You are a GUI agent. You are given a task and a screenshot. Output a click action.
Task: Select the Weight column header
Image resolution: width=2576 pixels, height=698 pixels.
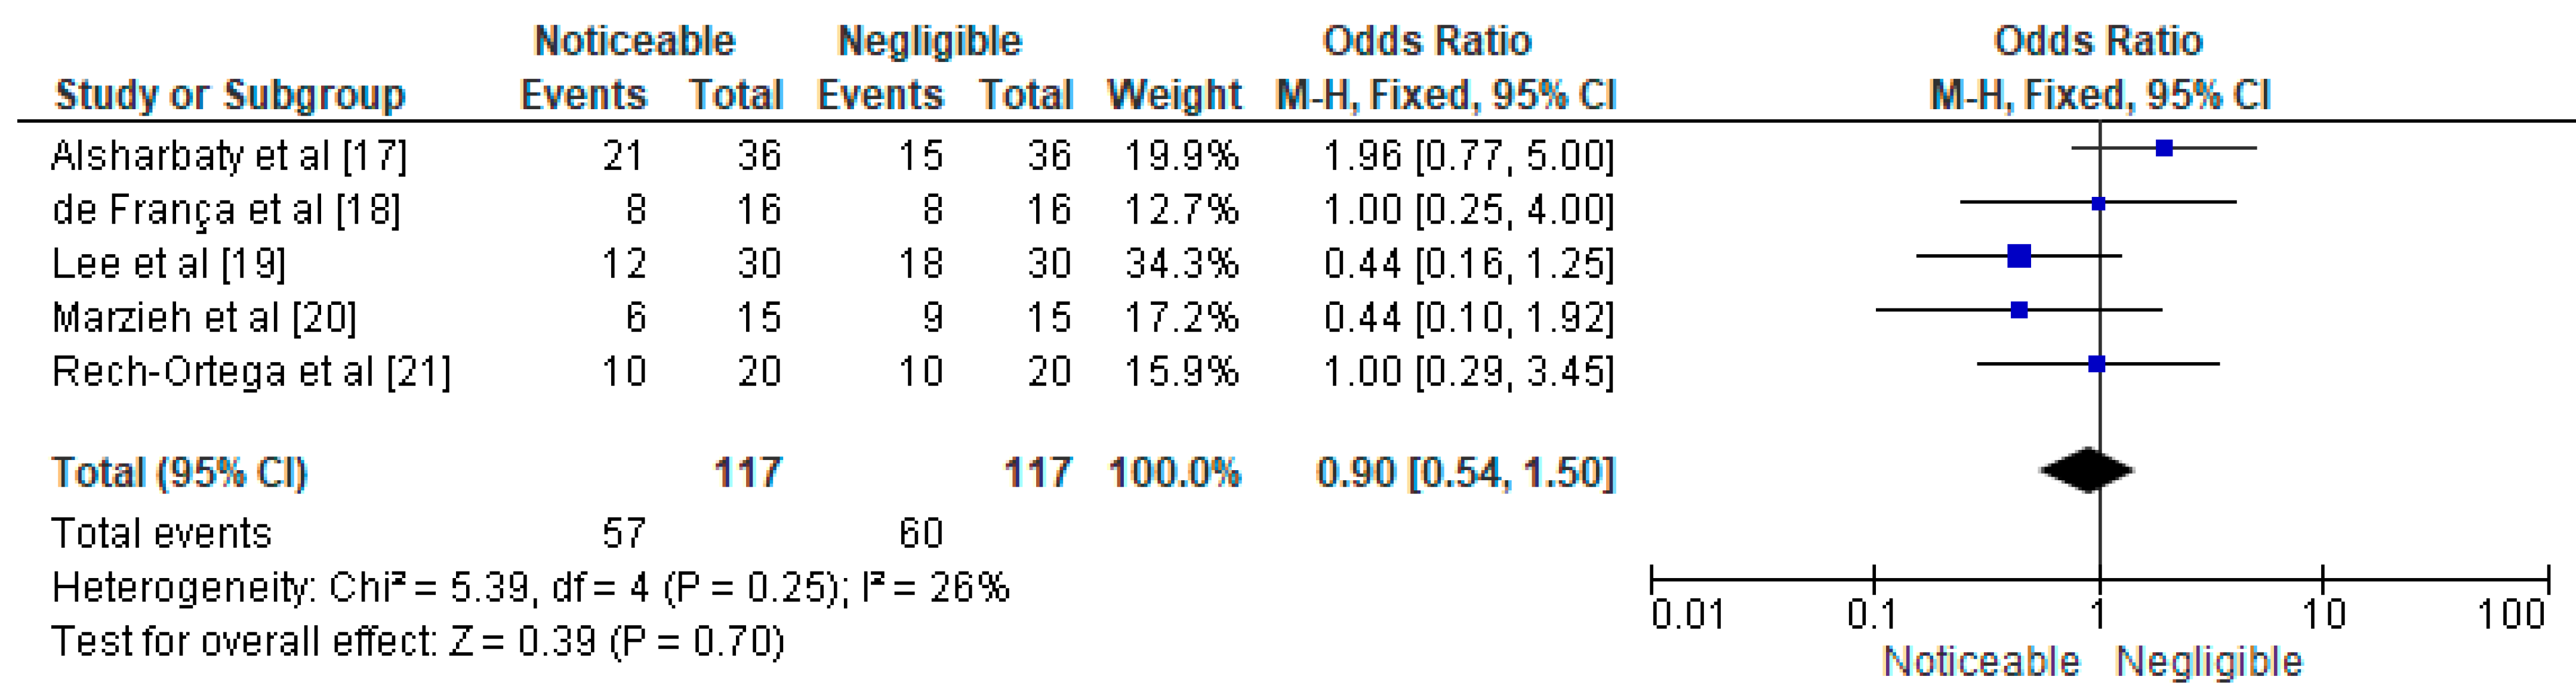pos(1174,95)
